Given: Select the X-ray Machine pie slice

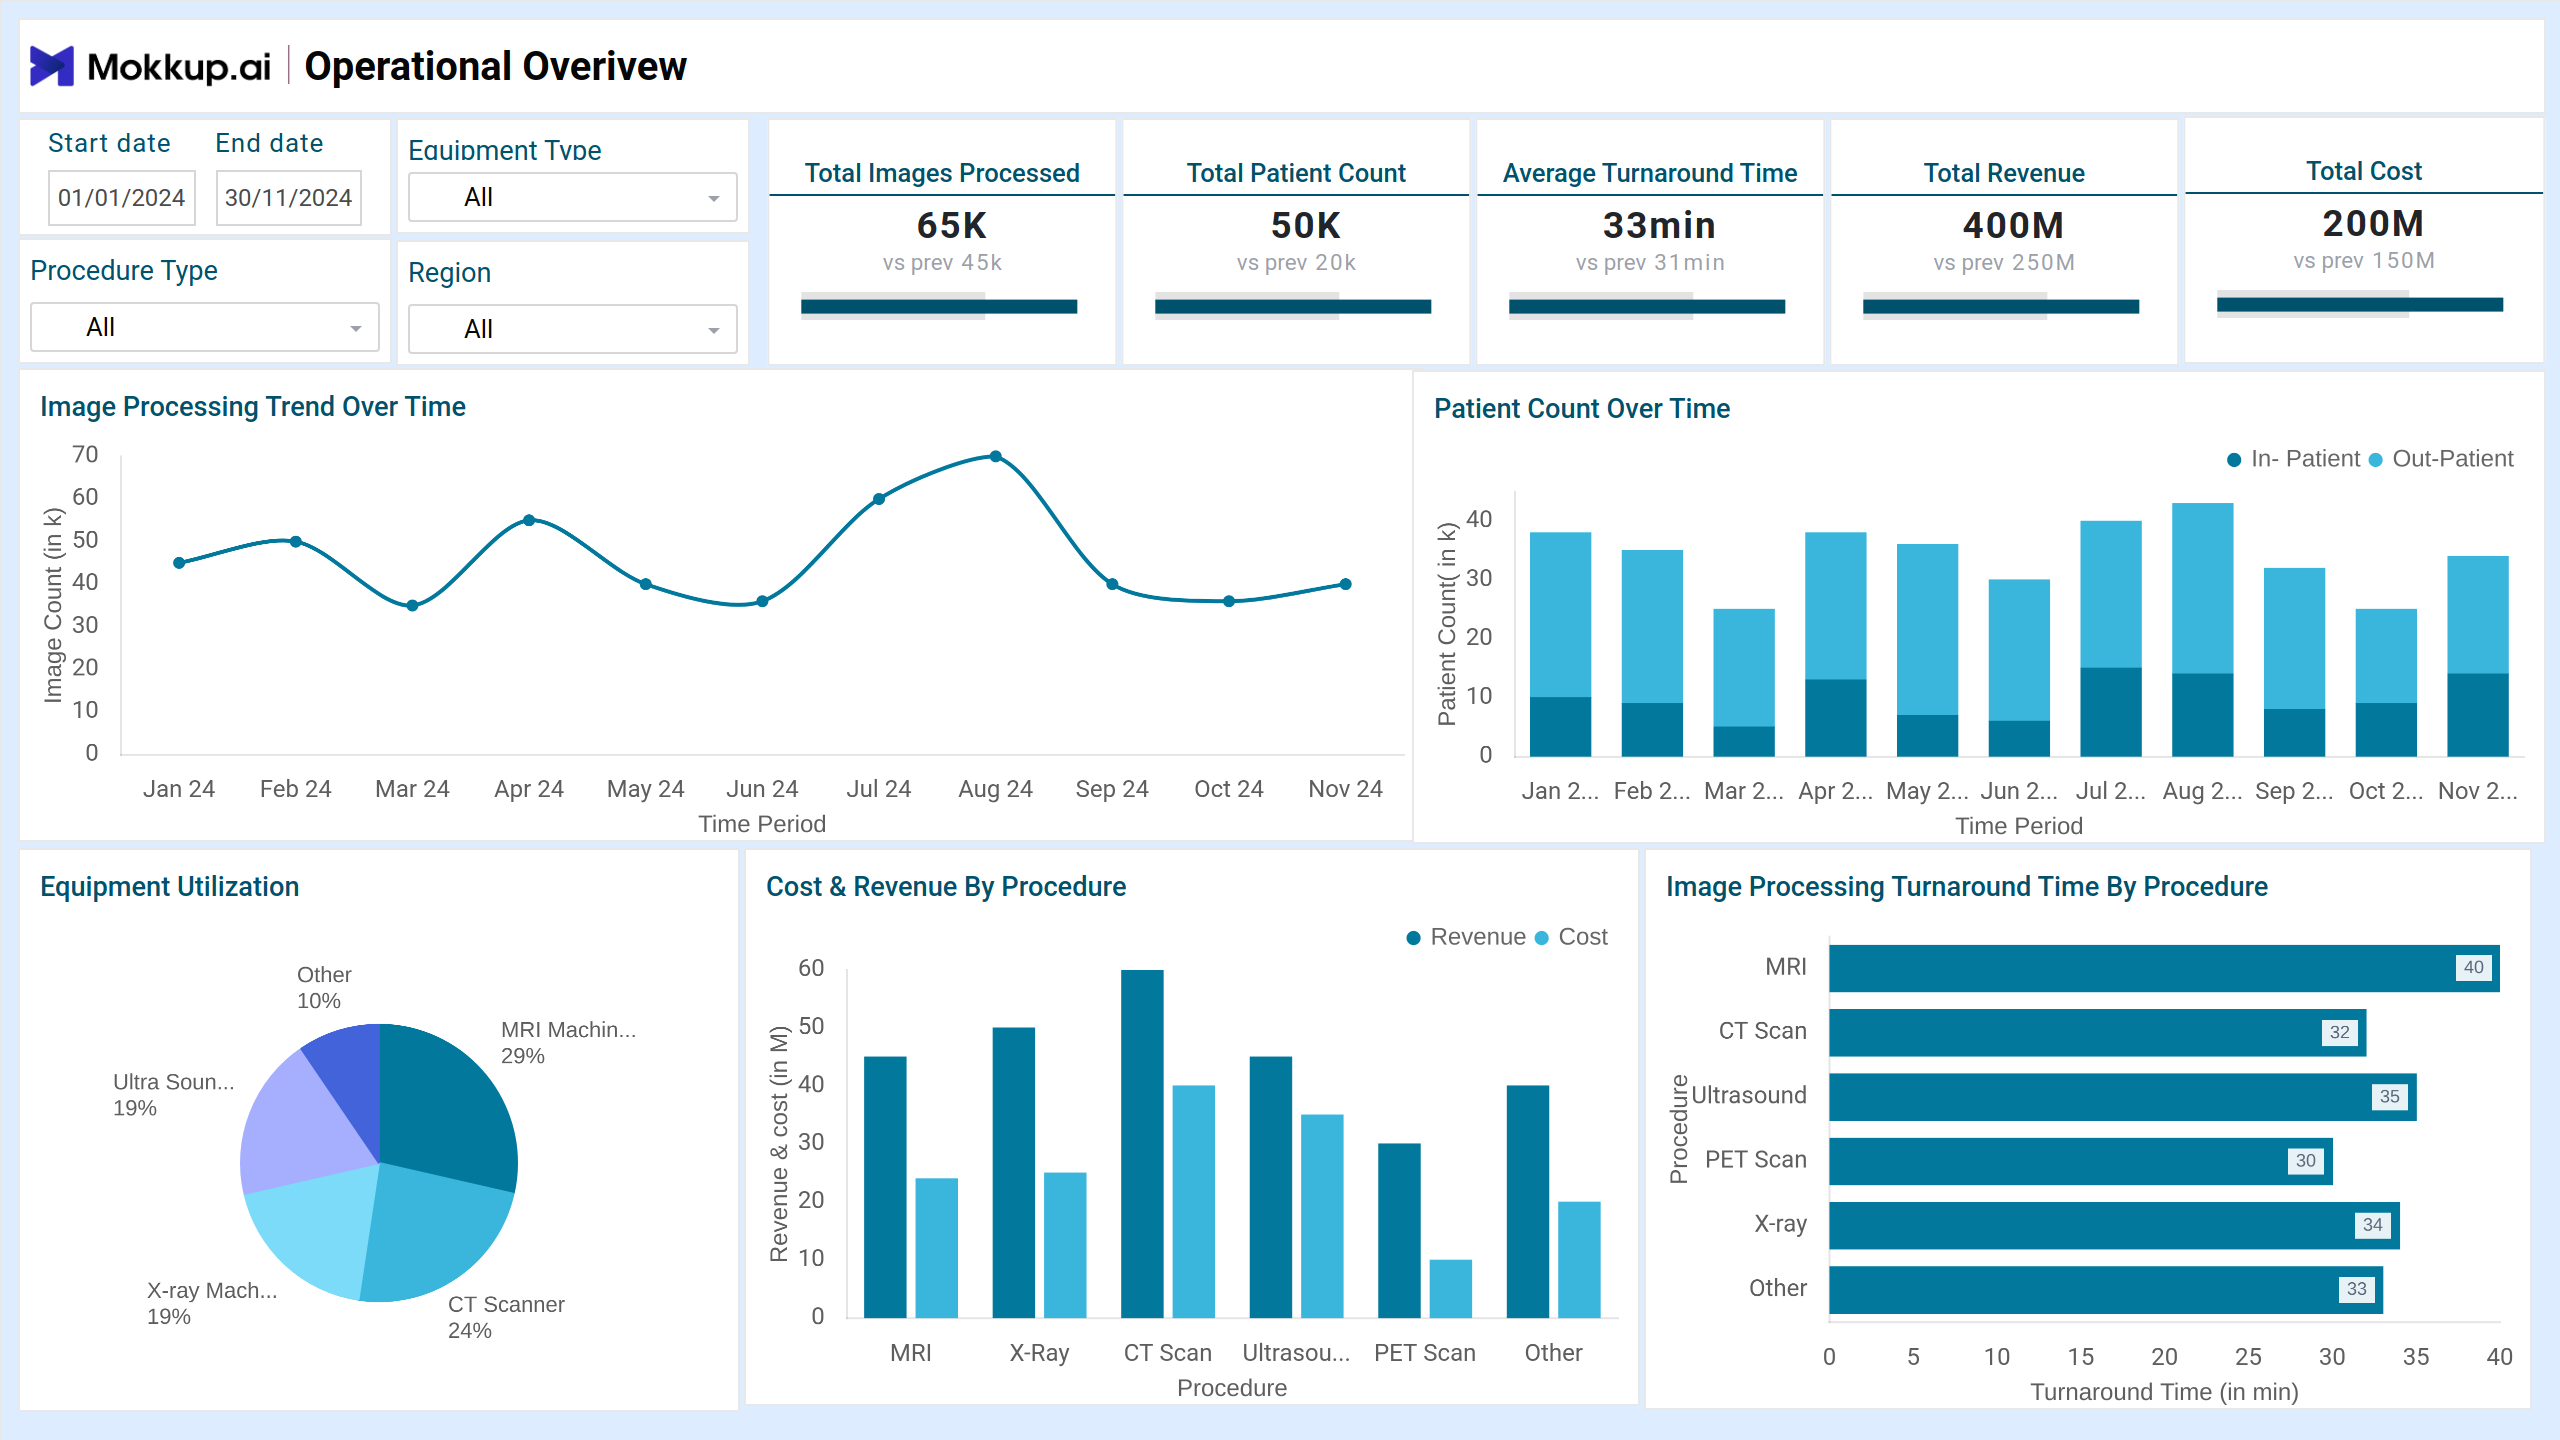Looking at the screenshot, I should [310, 1230].
